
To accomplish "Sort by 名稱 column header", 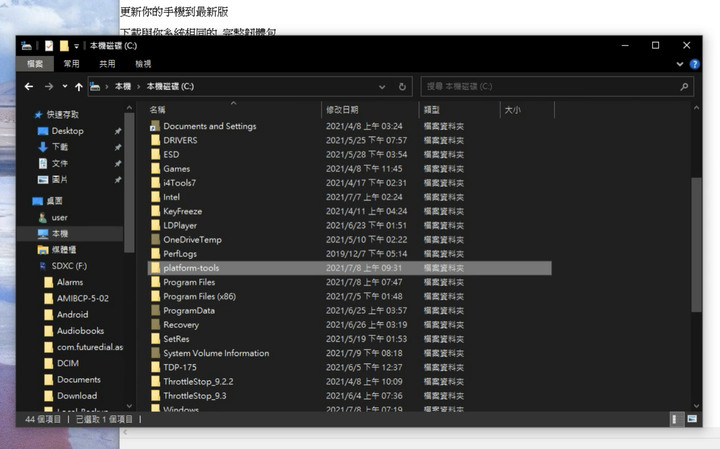I will tap(158, 110).
